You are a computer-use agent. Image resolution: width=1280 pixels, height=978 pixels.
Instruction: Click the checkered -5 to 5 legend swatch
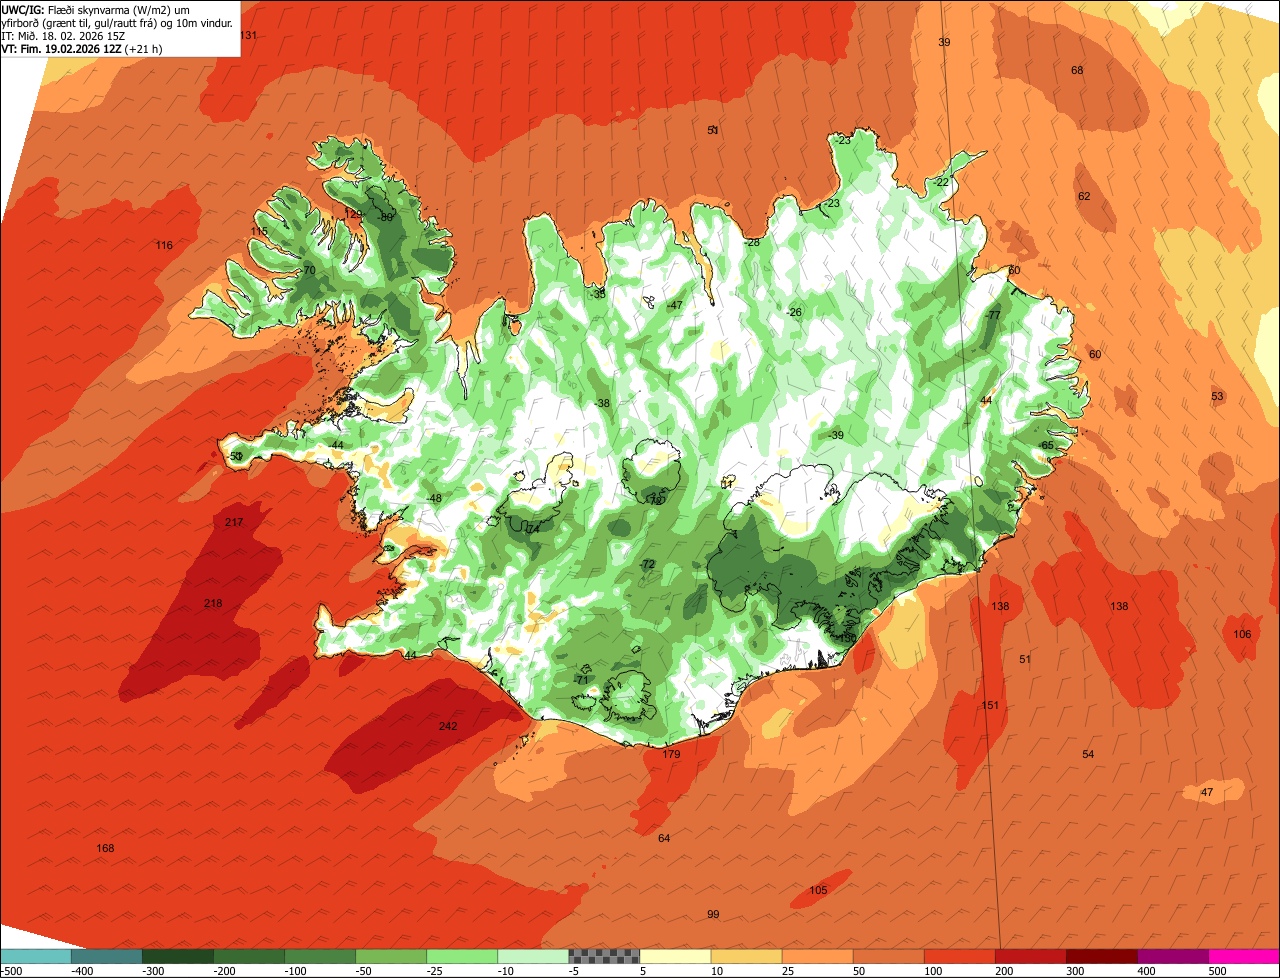pos(604,956)
